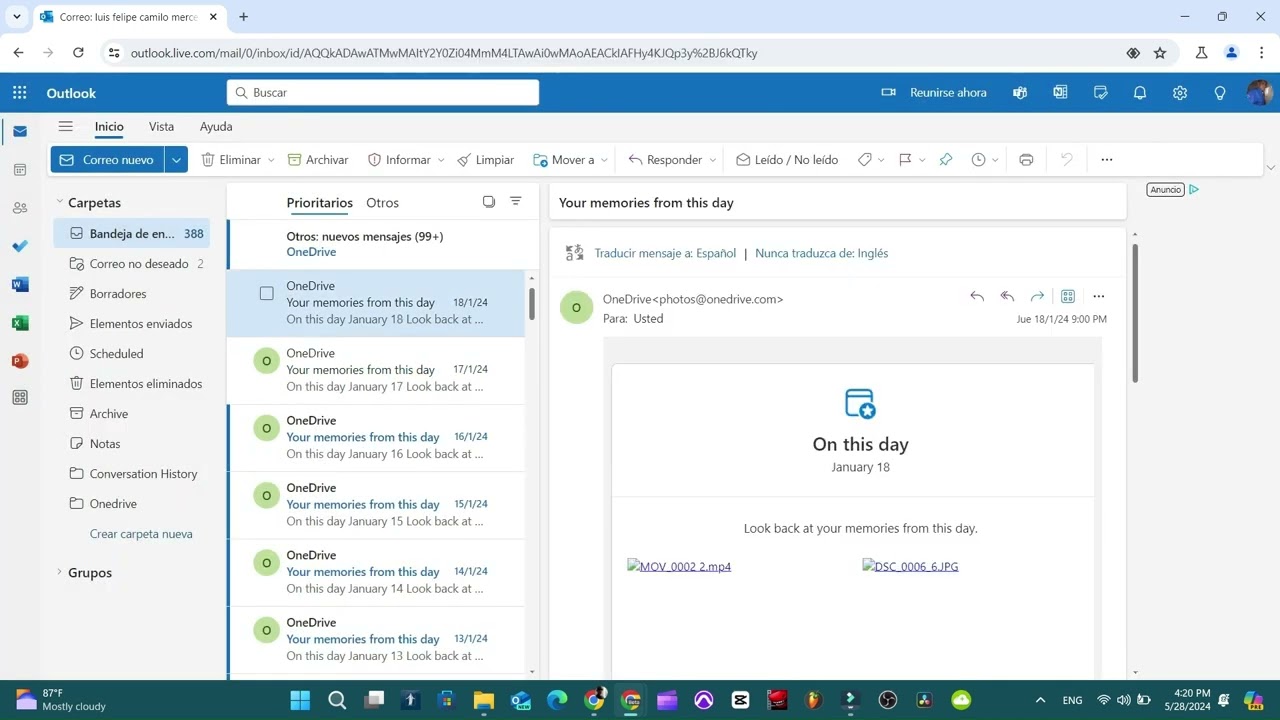Click Nunca traduzca de: Inglés link

[x=822, y=254]
